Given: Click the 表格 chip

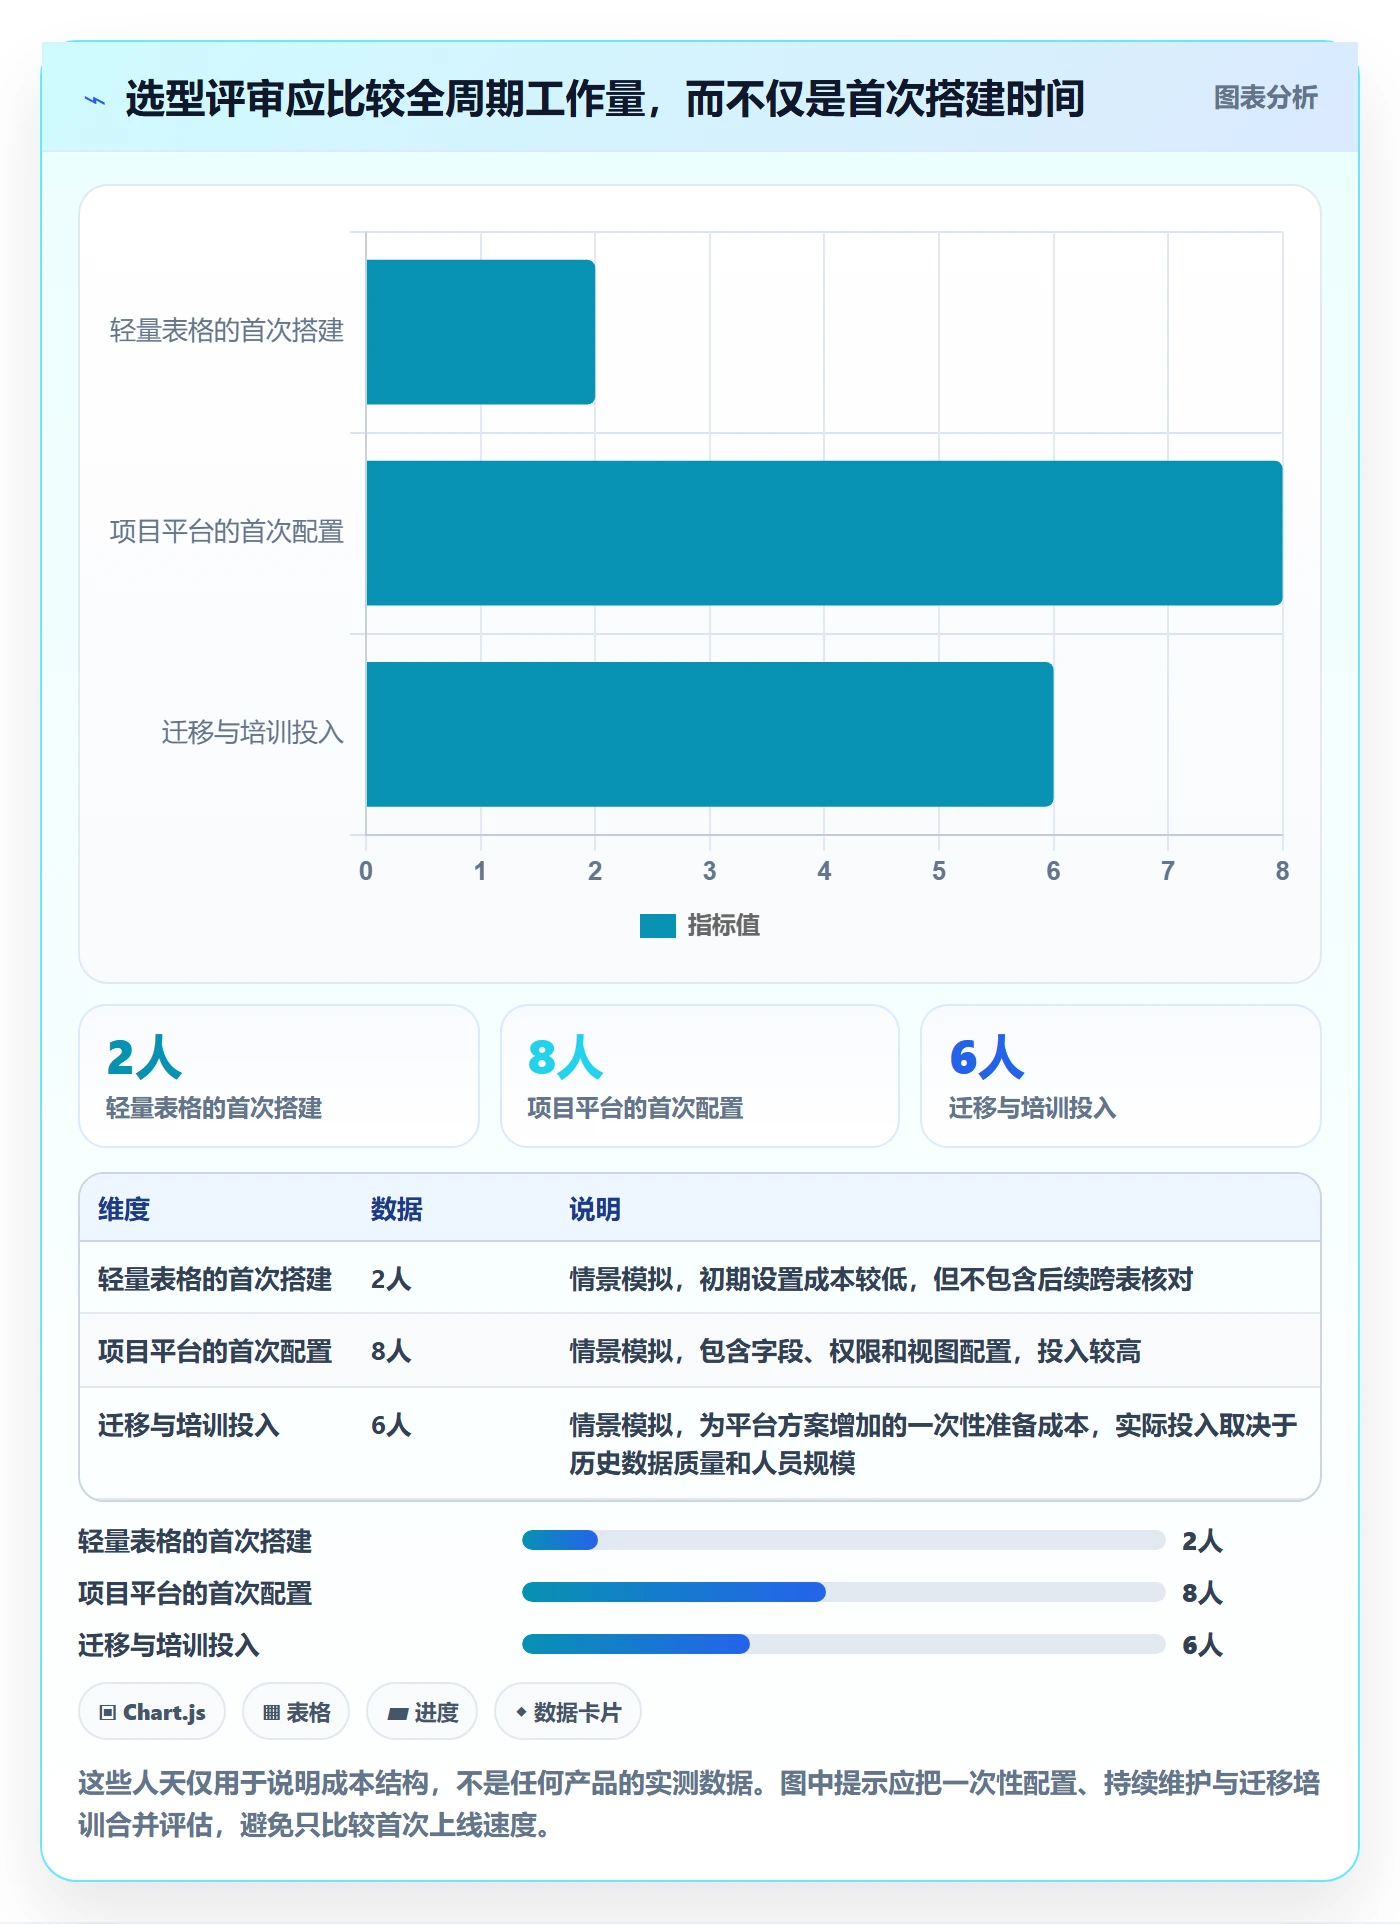Looking at the screenshot, I should click(296, 1712).
